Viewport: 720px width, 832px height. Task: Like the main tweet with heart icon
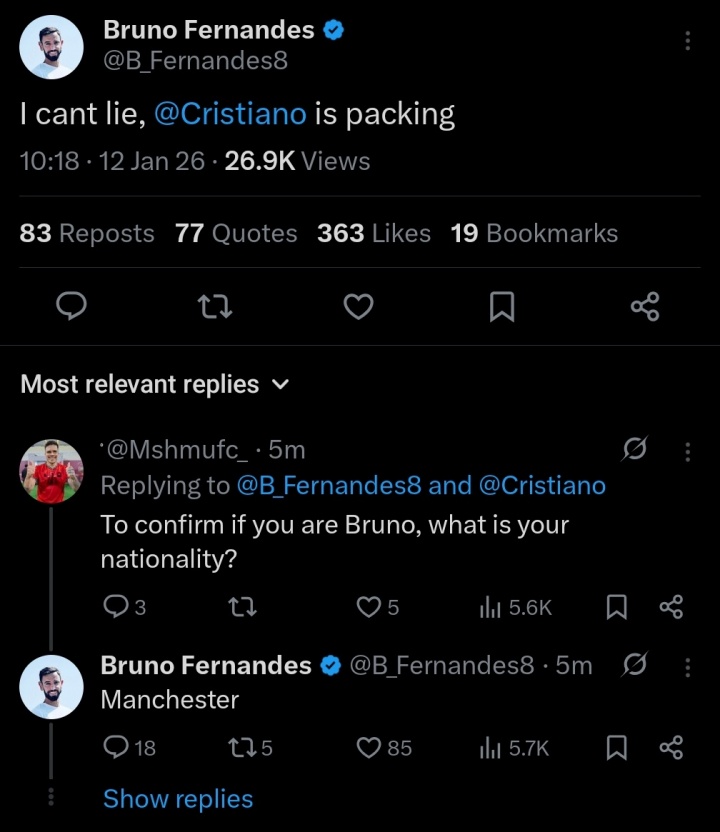click(x=358, y=307)
